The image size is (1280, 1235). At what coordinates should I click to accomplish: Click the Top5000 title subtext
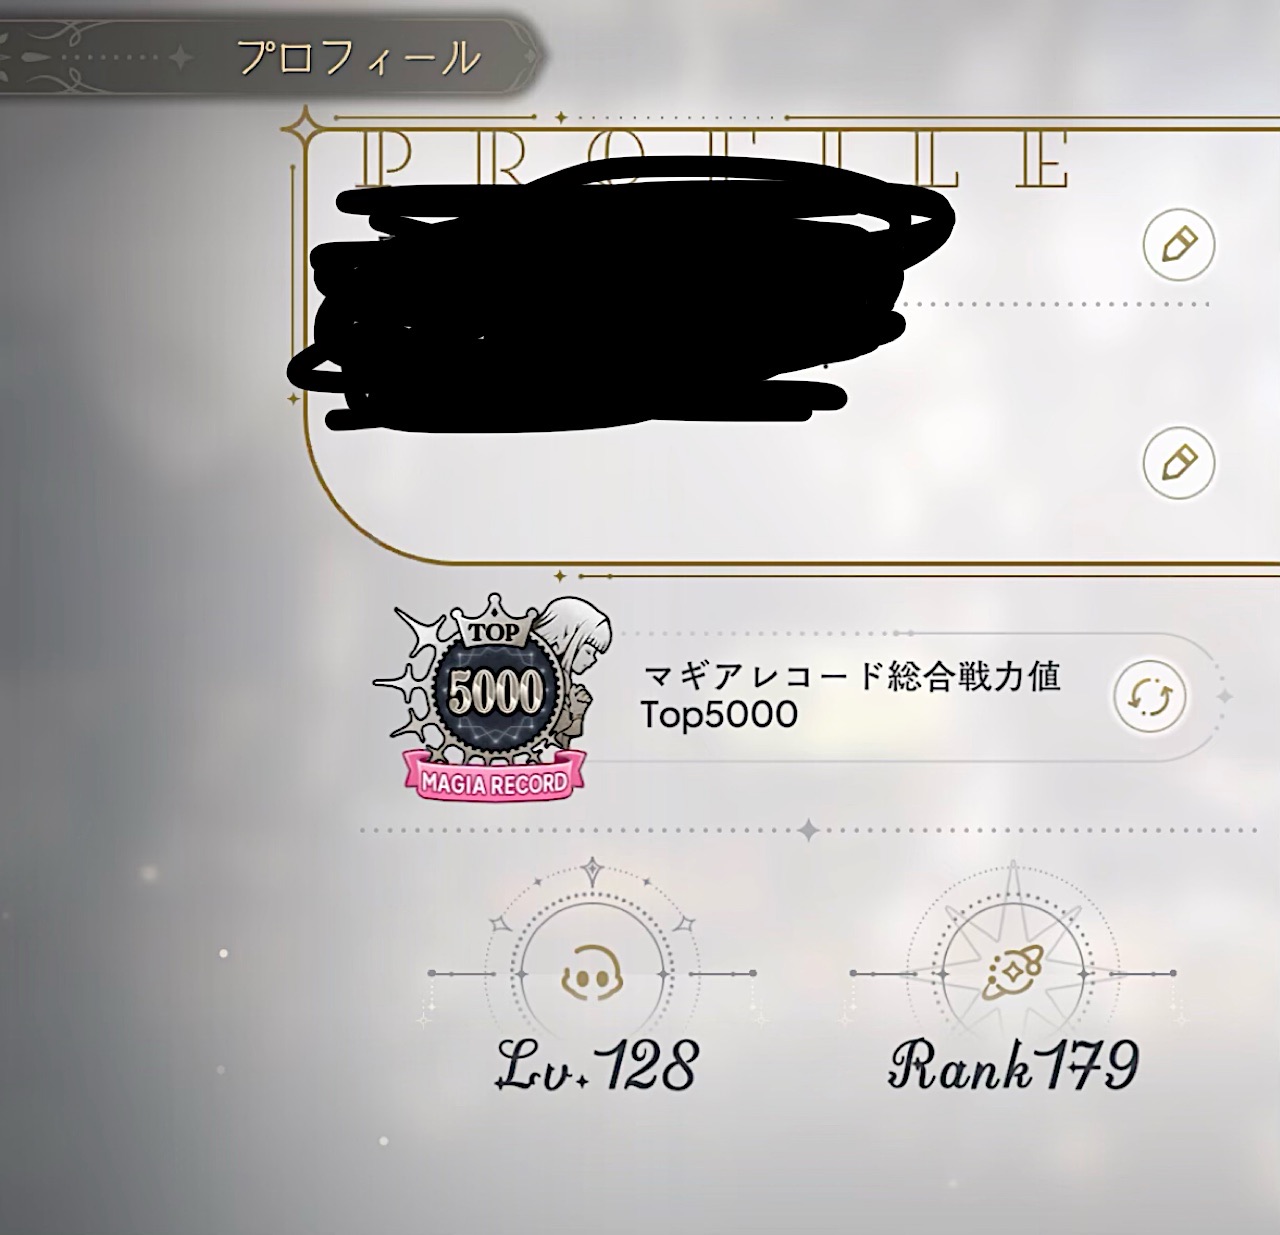pyautogui.click(x=720, y=715)
